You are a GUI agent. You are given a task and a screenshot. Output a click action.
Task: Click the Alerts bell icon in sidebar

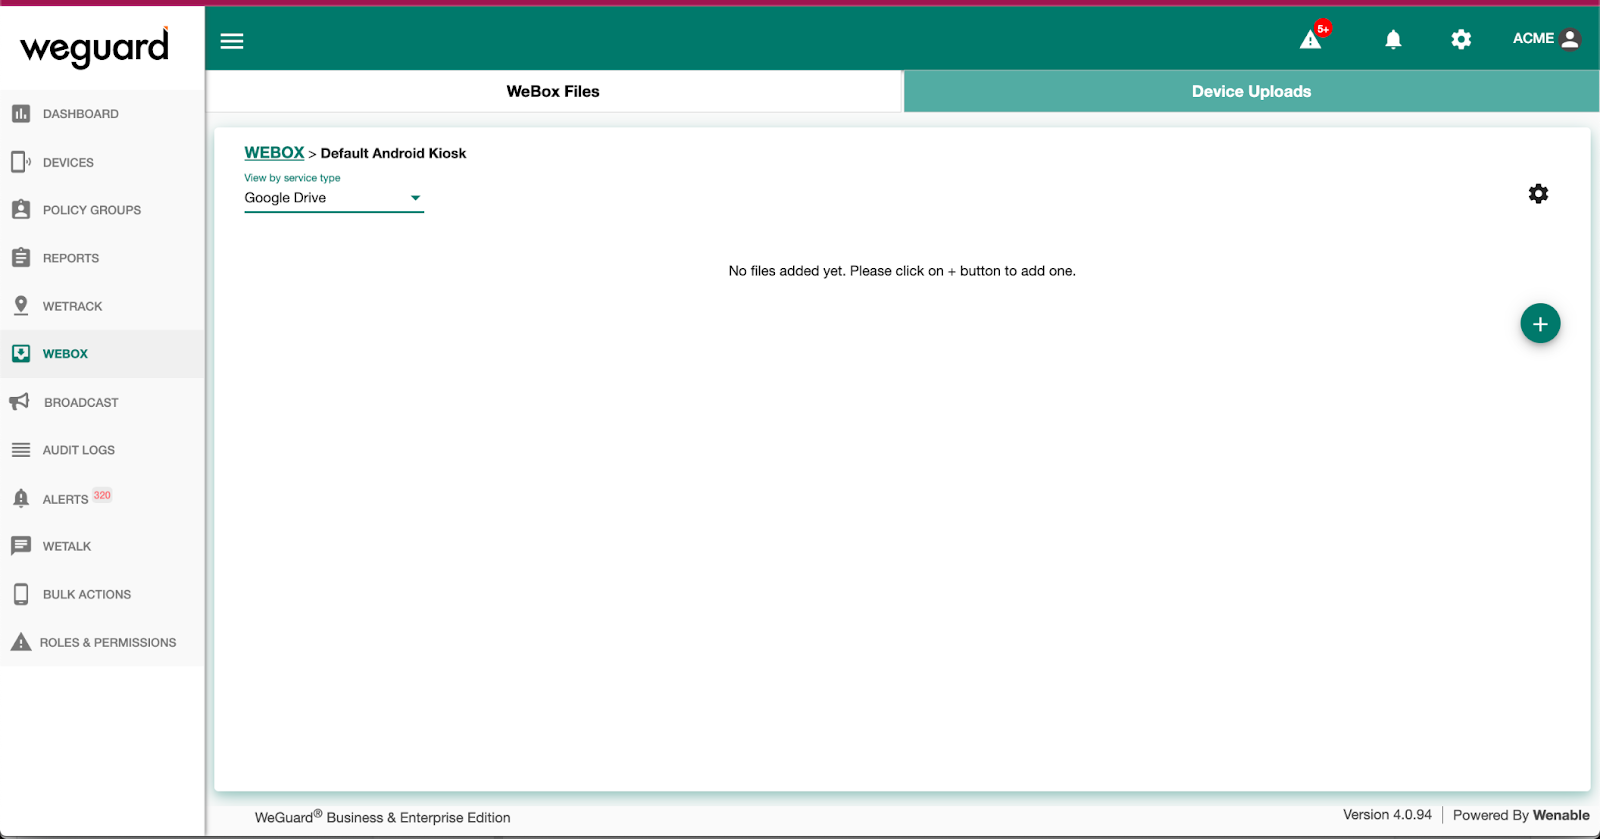21,498
